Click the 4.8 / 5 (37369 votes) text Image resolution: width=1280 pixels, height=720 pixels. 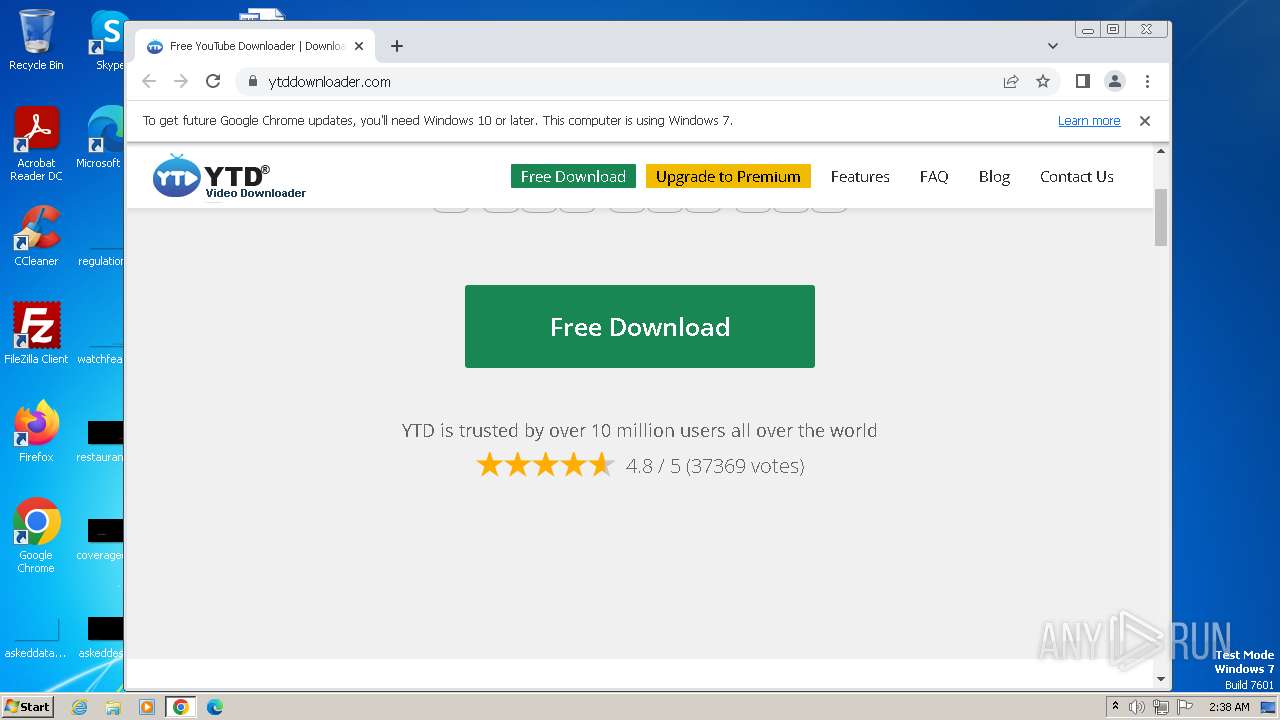[715, 465]
